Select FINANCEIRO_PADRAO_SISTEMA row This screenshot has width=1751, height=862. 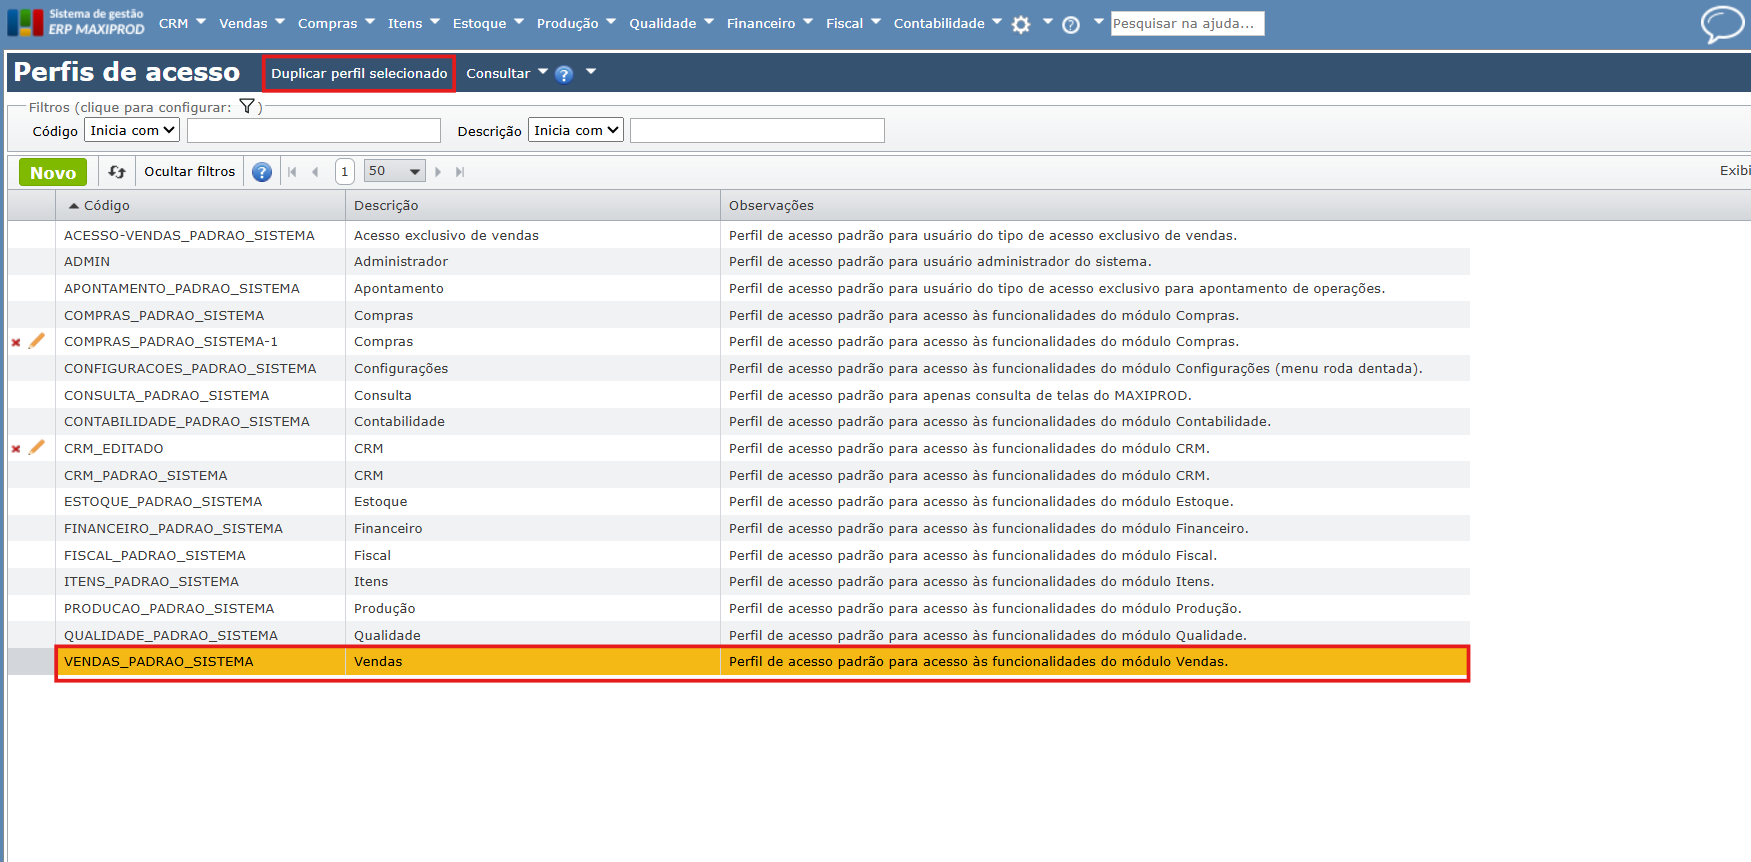pyautogui.click(x=739, y=528)
